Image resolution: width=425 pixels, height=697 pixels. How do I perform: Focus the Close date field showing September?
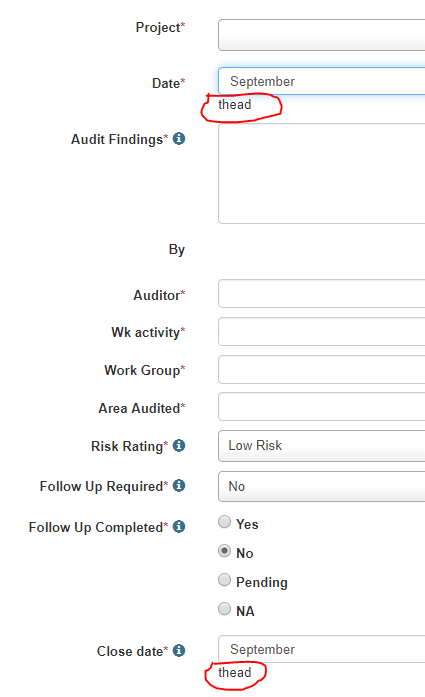(x=321, y=649)
